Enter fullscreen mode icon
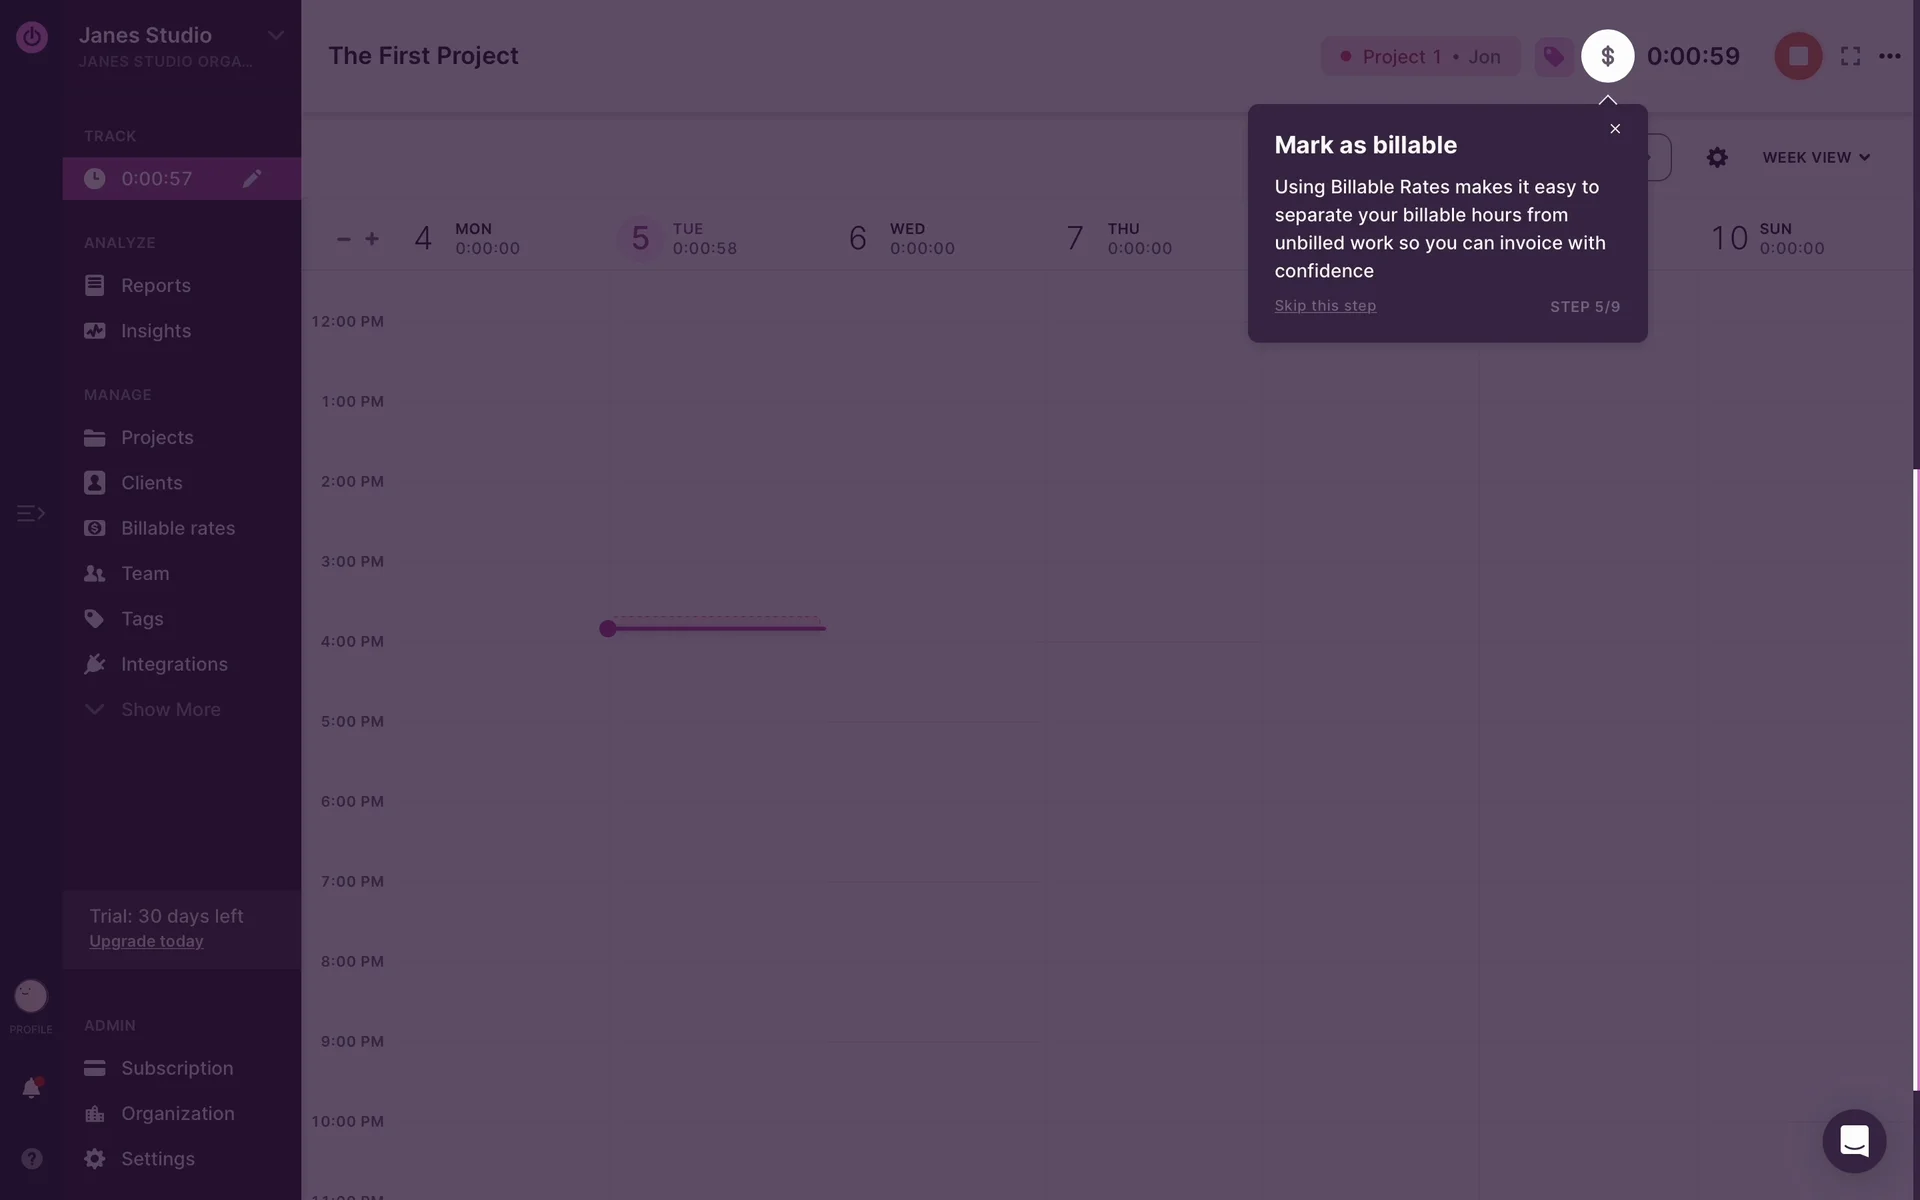1920x1200 pixels. 1850,56
